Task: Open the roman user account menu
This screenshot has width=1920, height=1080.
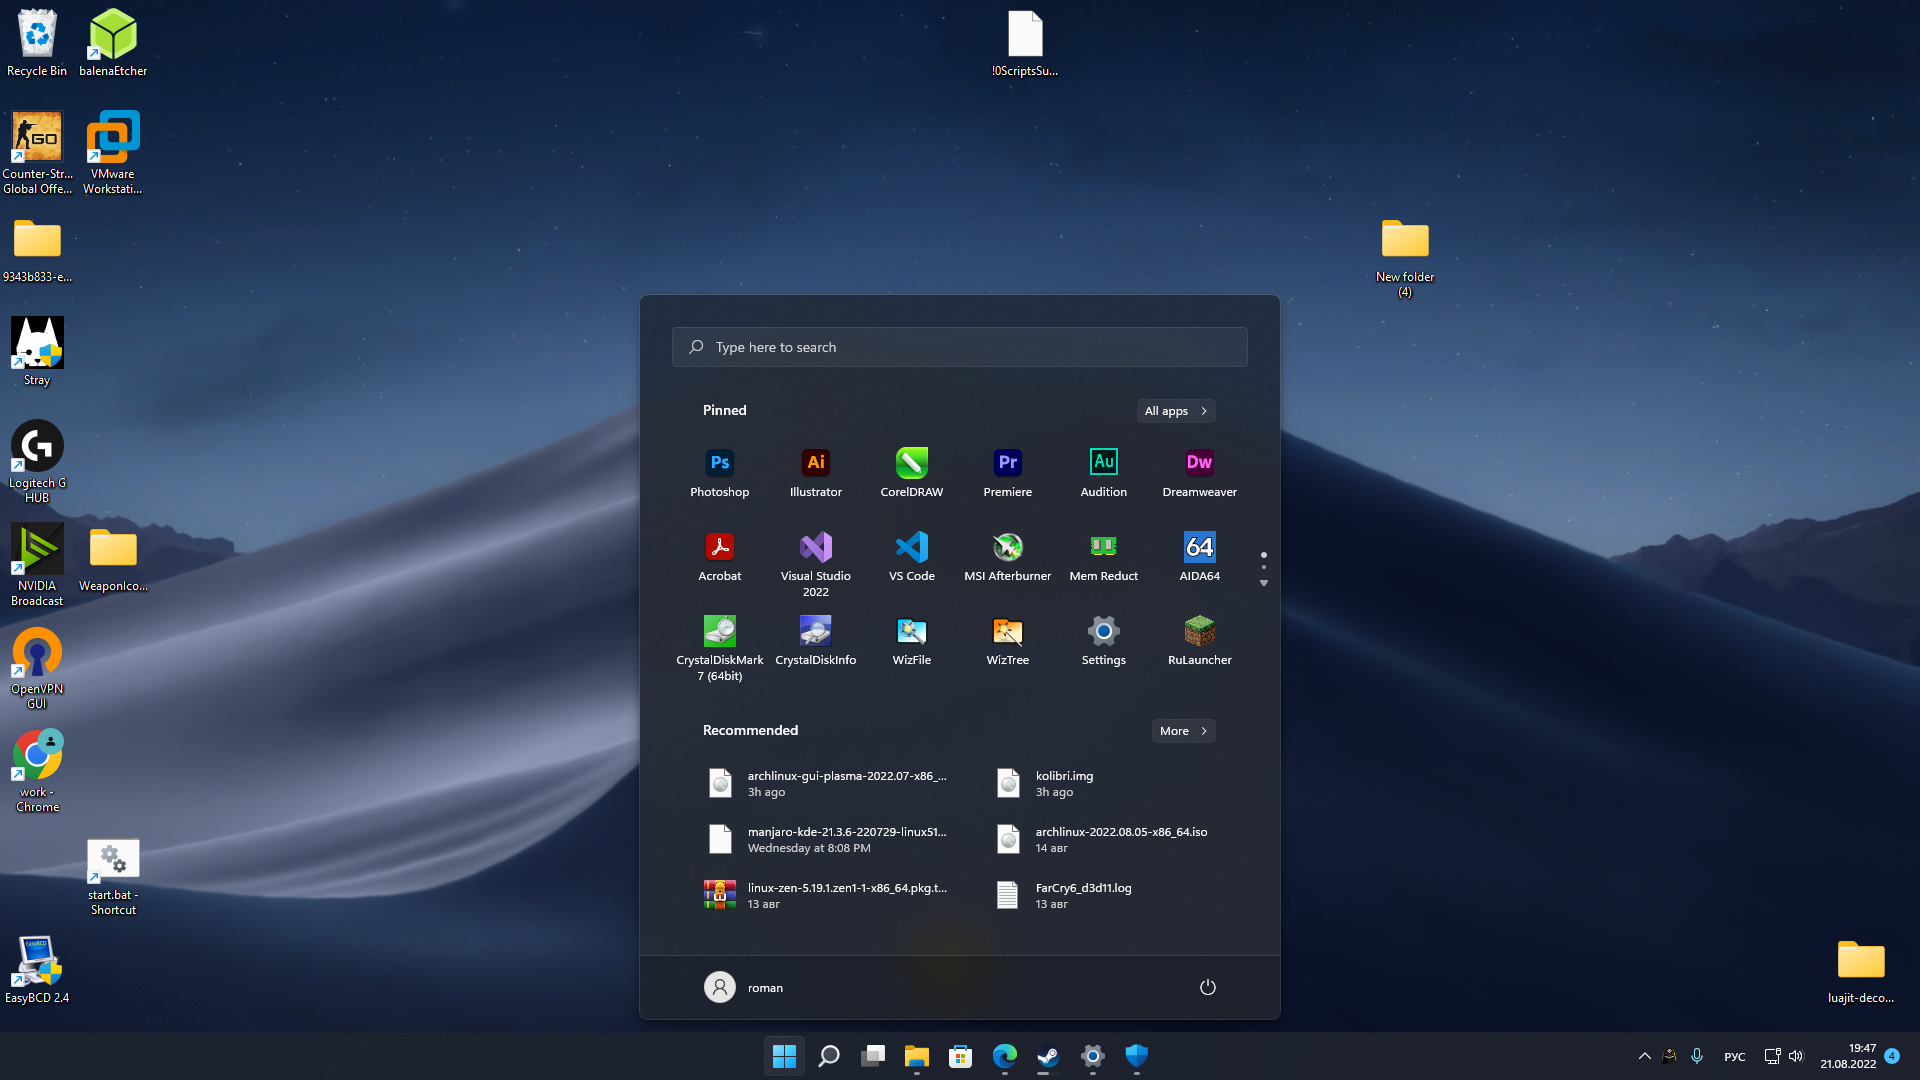Action: 744,987
